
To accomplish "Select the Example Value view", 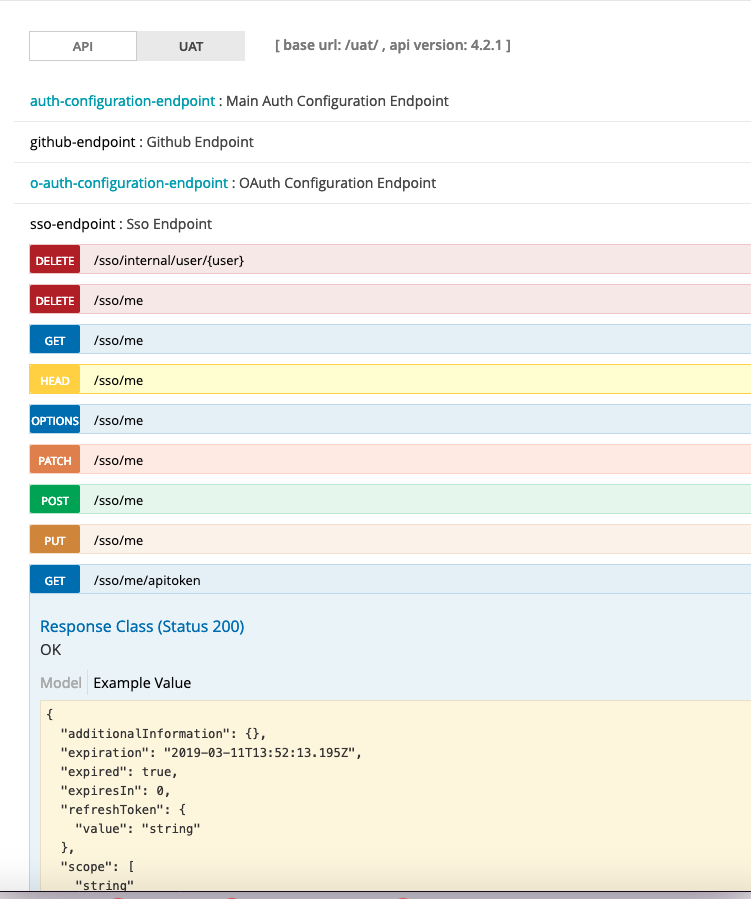I will [142, 683].
